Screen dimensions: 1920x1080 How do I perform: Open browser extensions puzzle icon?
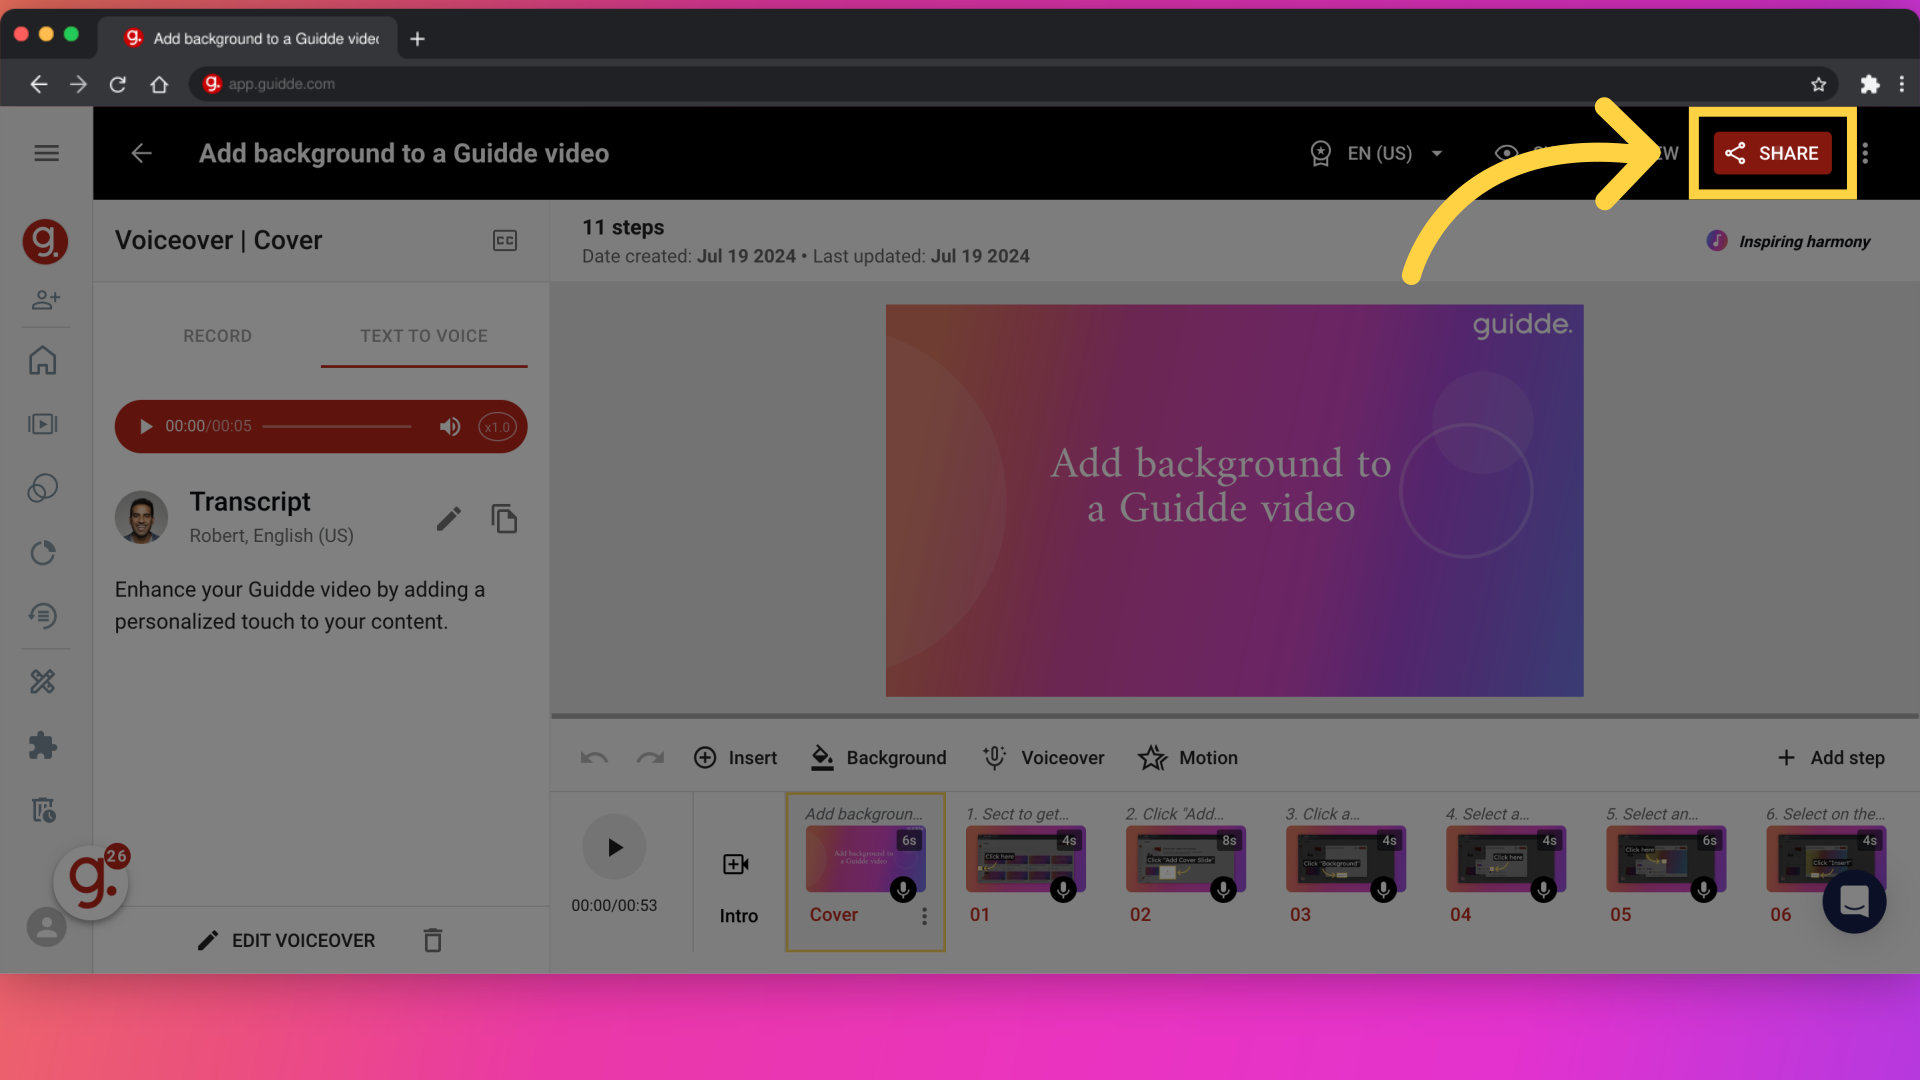coord(1869,84)
